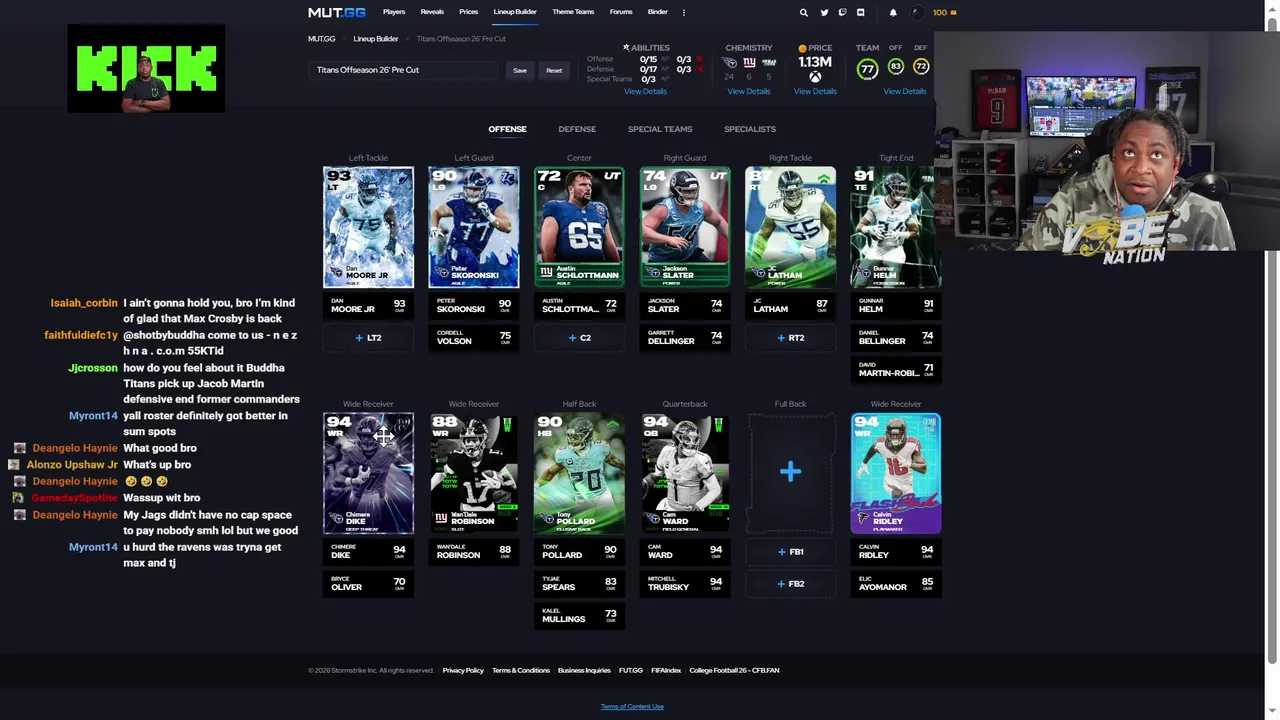View Details under Price
Viewport: 1280px width, 720px height.
tap(815, 91)
